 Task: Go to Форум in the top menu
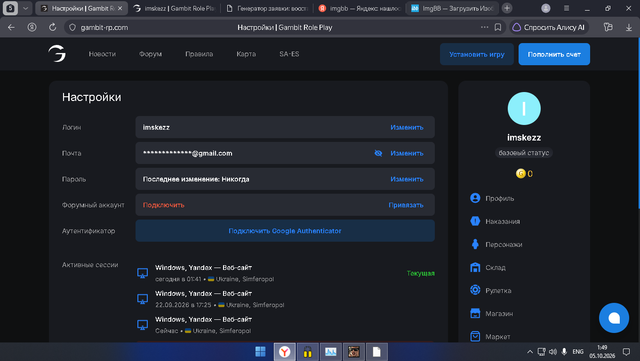(150, 54)
